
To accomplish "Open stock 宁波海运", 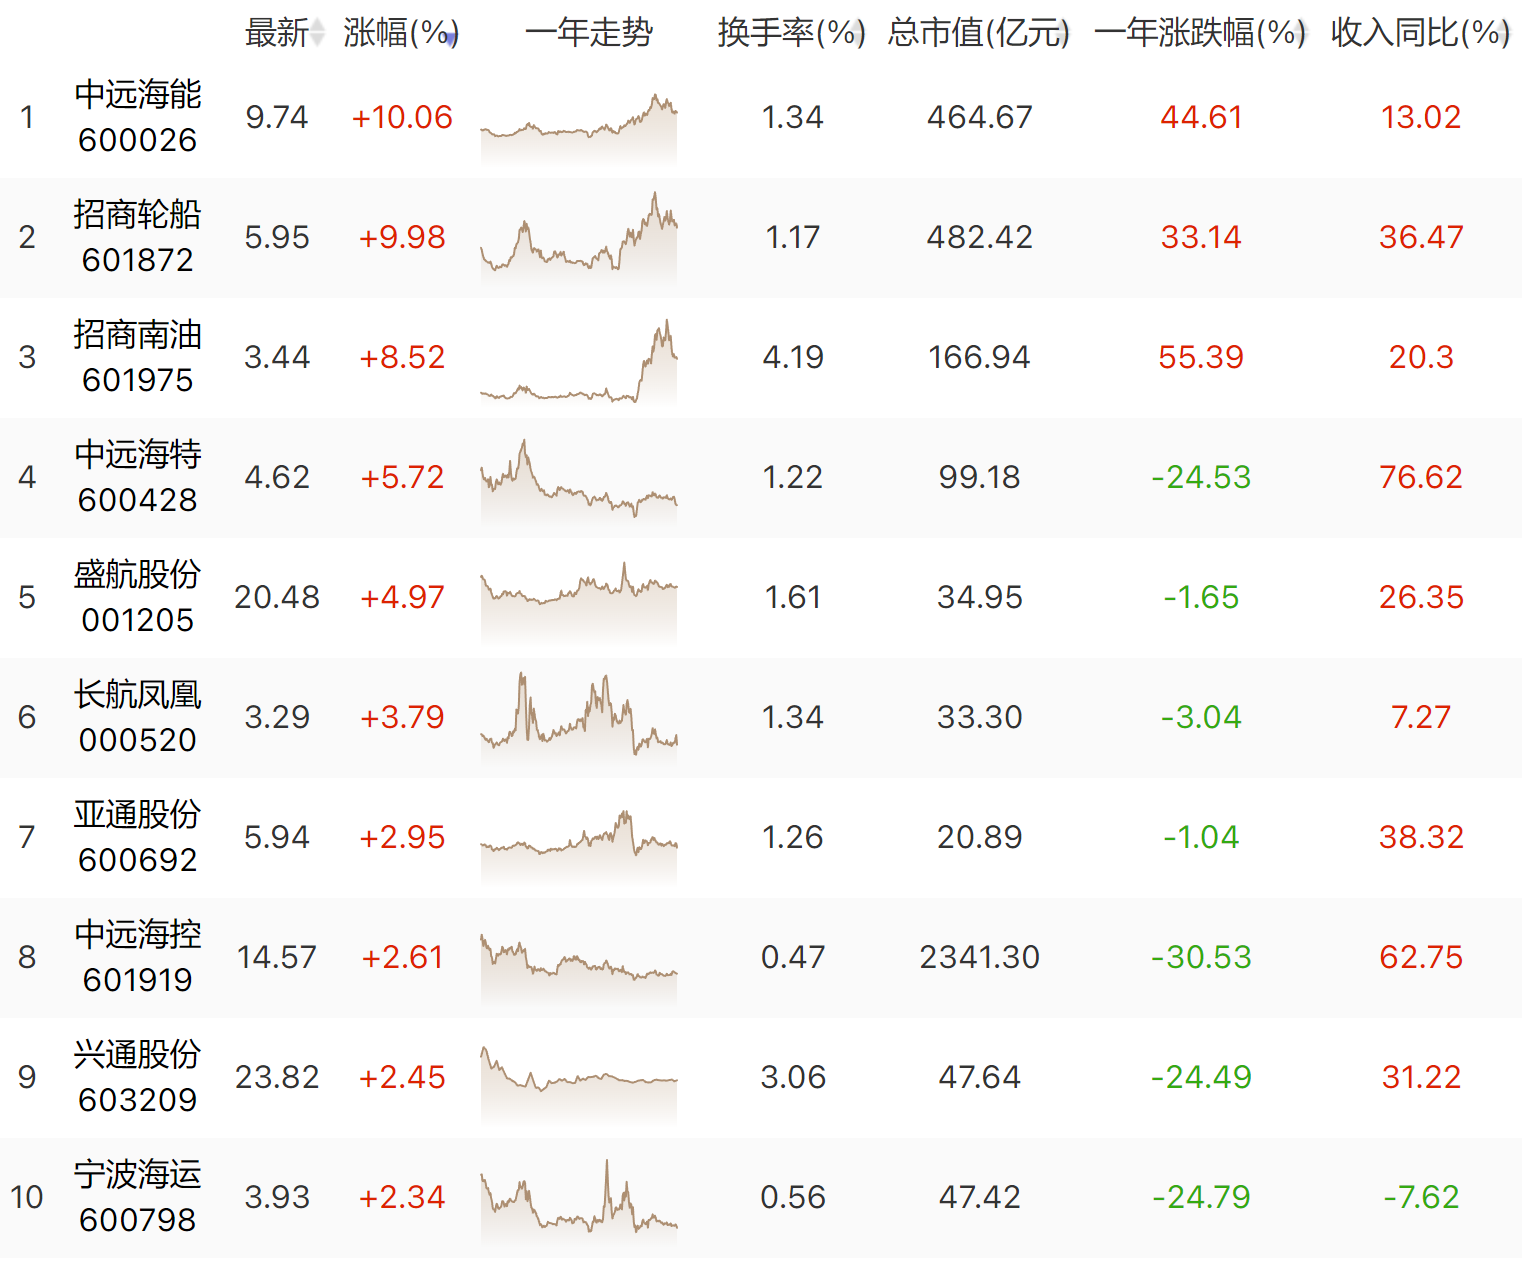I will click(138, 1174).
